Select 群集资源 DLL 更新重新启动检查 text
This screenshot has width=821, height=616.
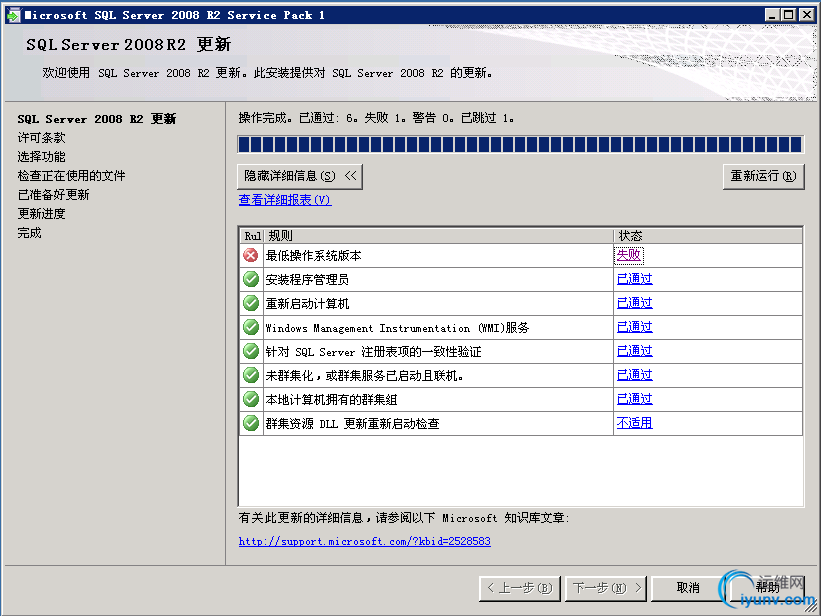(x=352, y=424)
